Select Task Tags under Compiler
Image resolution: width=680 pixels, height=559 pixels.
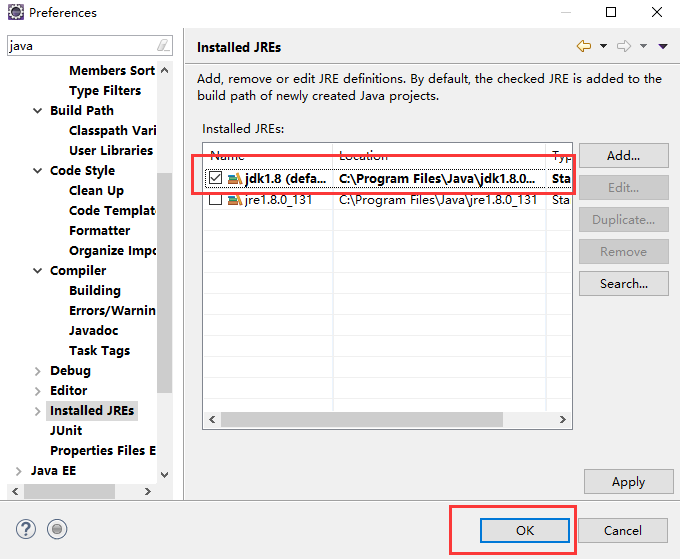[x=99, y=350]
